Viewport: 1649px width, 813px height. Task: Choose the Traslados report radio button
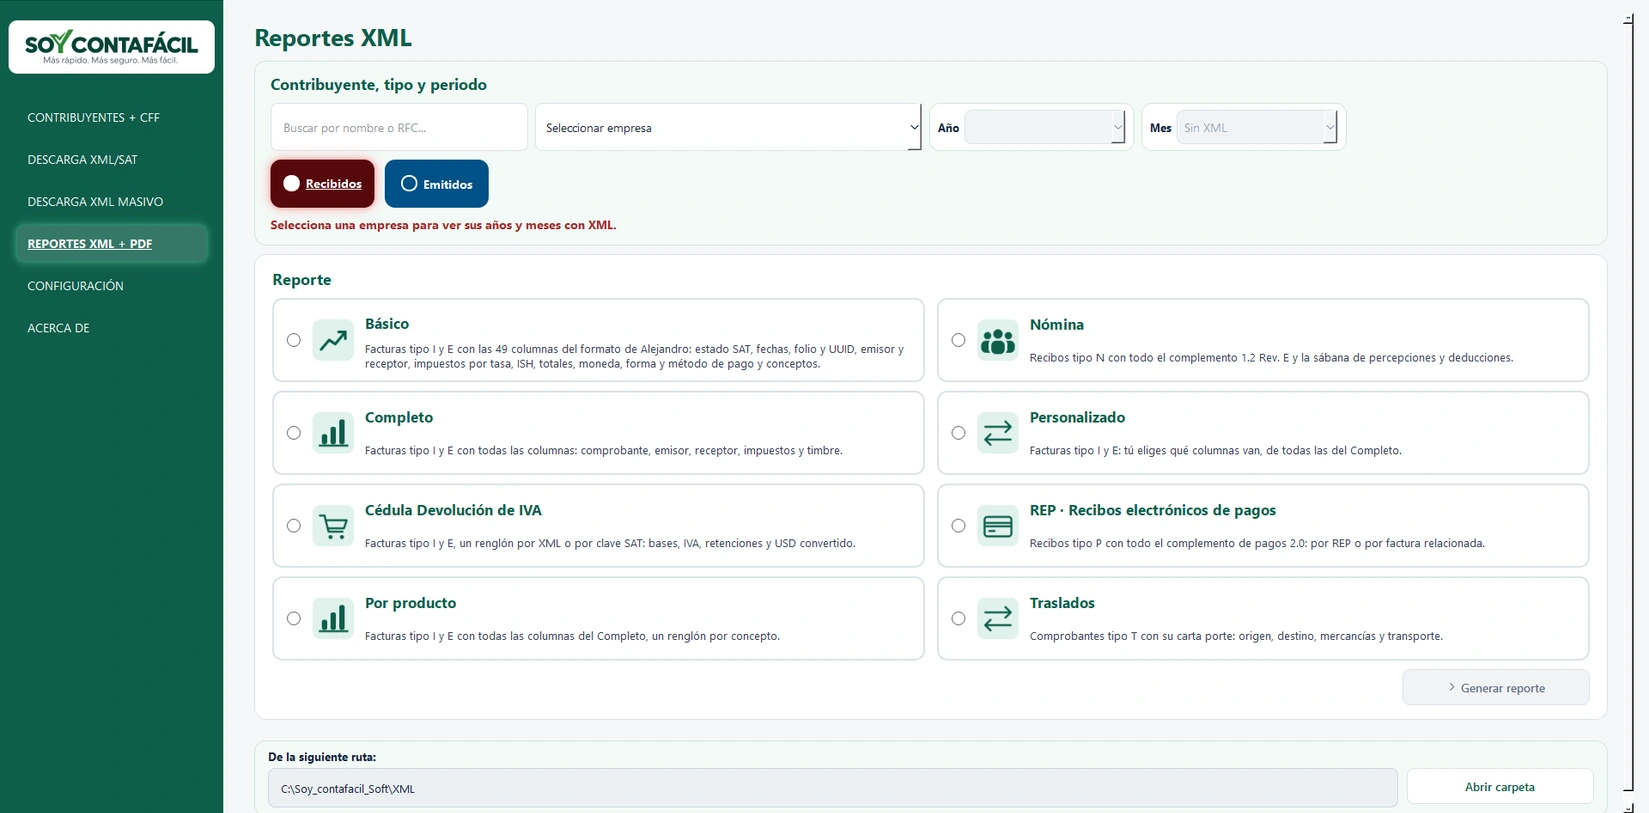(959, 619)
